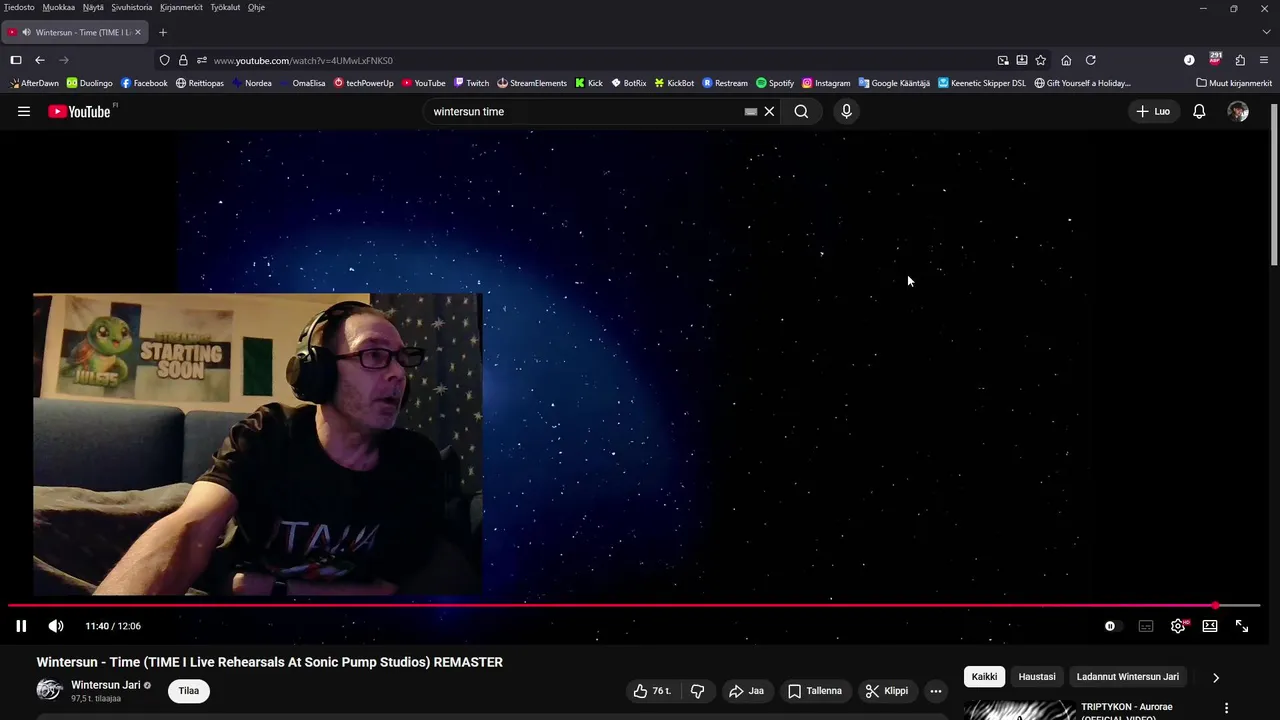Open the StreamElements bookmark
This screenshot has width=1280, height=720.
[x=532, y=83]
